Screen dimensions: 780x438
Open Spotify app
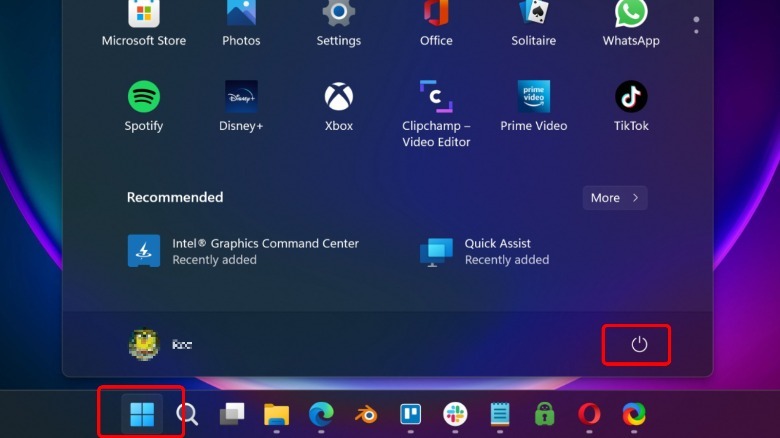(x=144, y=106)
